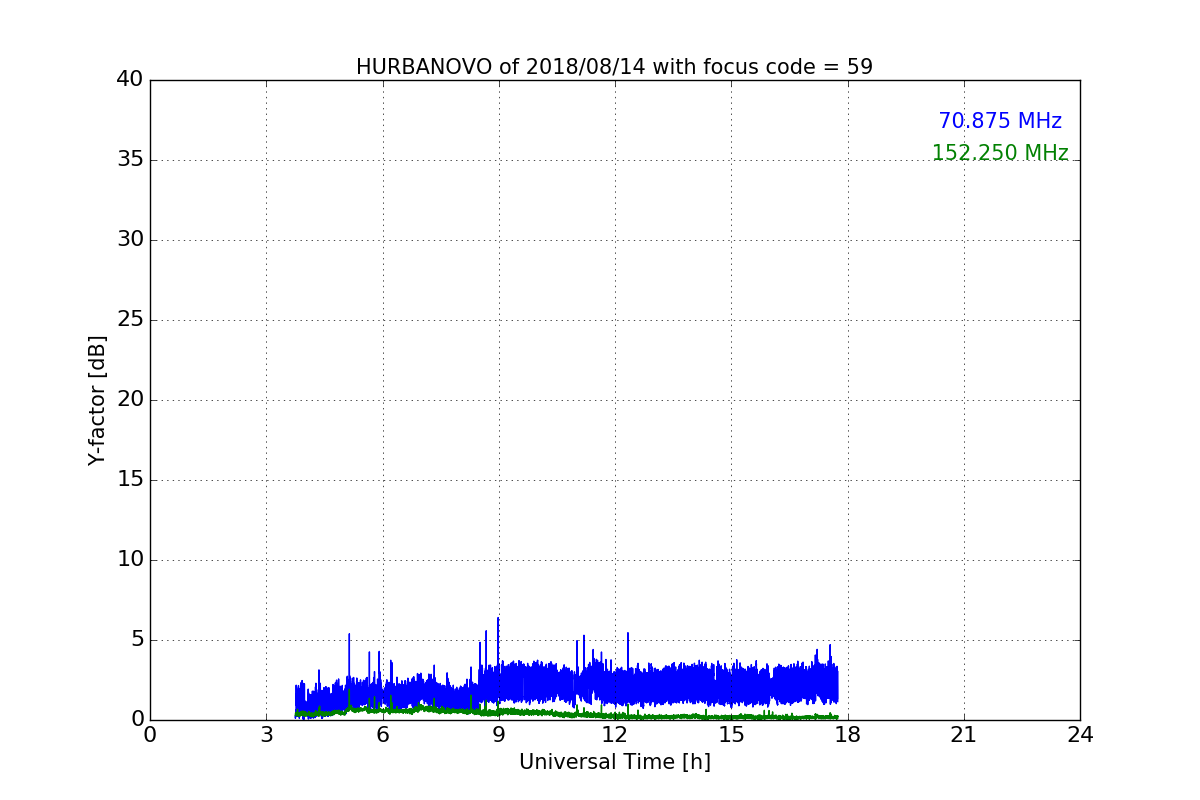Click the x-axis tick label '6'
Image resolution: width=1200 pixels, height=800 pixels.
click(383, 734)
